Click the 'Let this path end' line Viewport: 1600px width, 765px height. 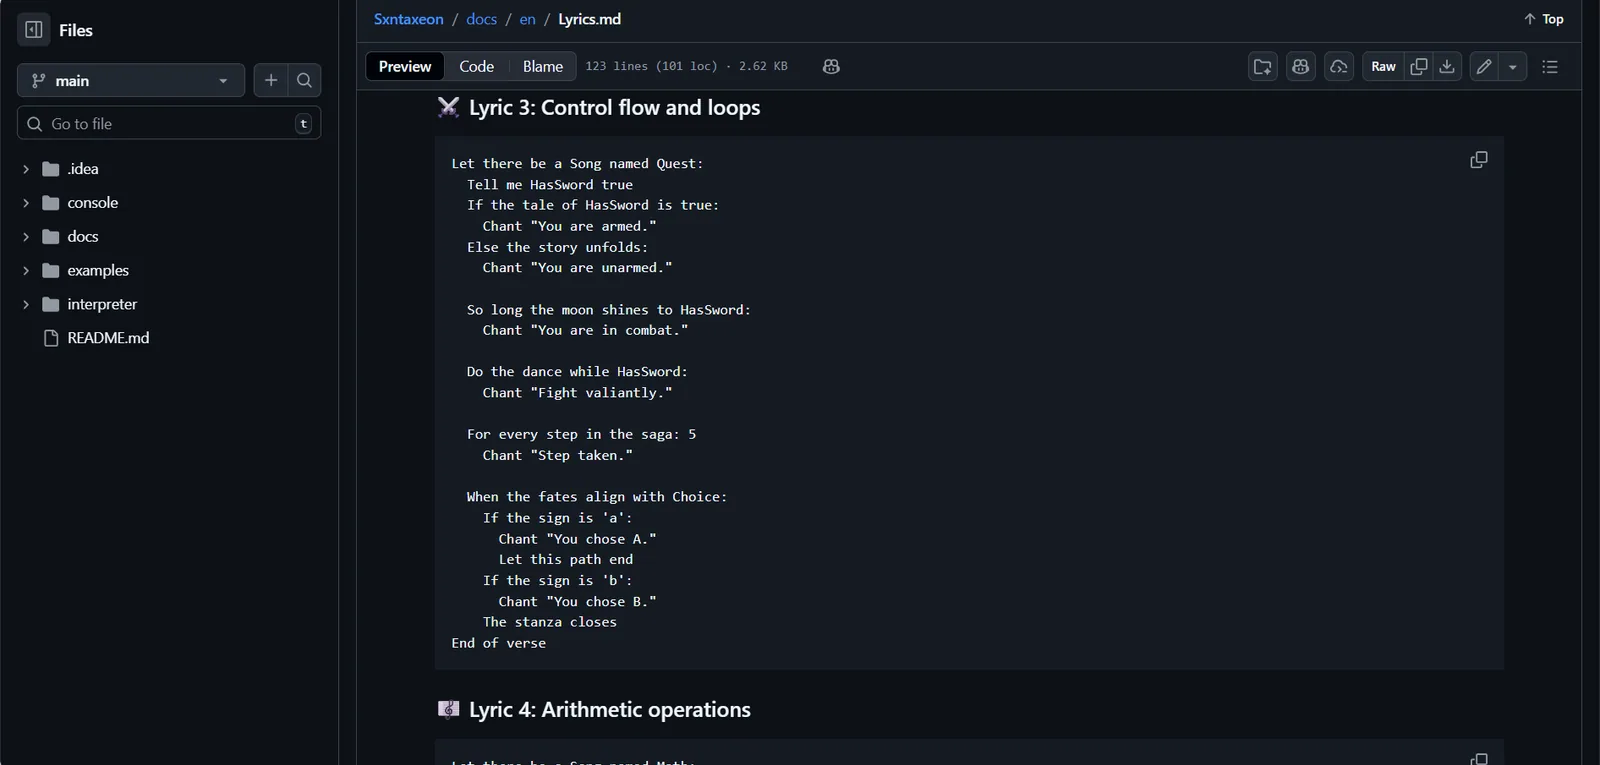[x=566, y=560]
